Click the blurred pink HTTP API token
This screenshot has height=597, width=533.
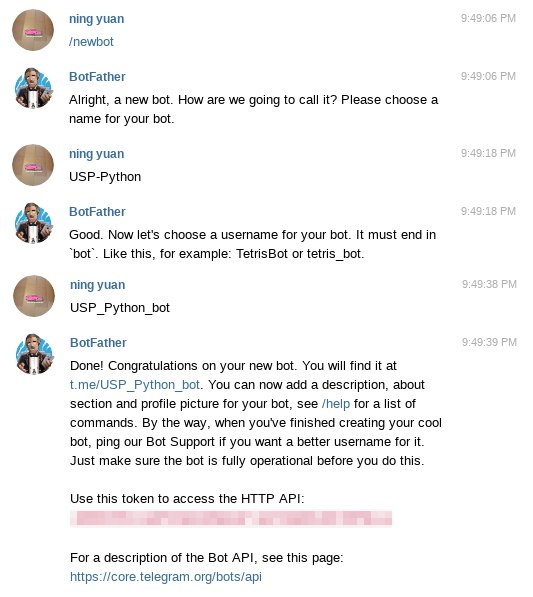[x=231, y=519]
